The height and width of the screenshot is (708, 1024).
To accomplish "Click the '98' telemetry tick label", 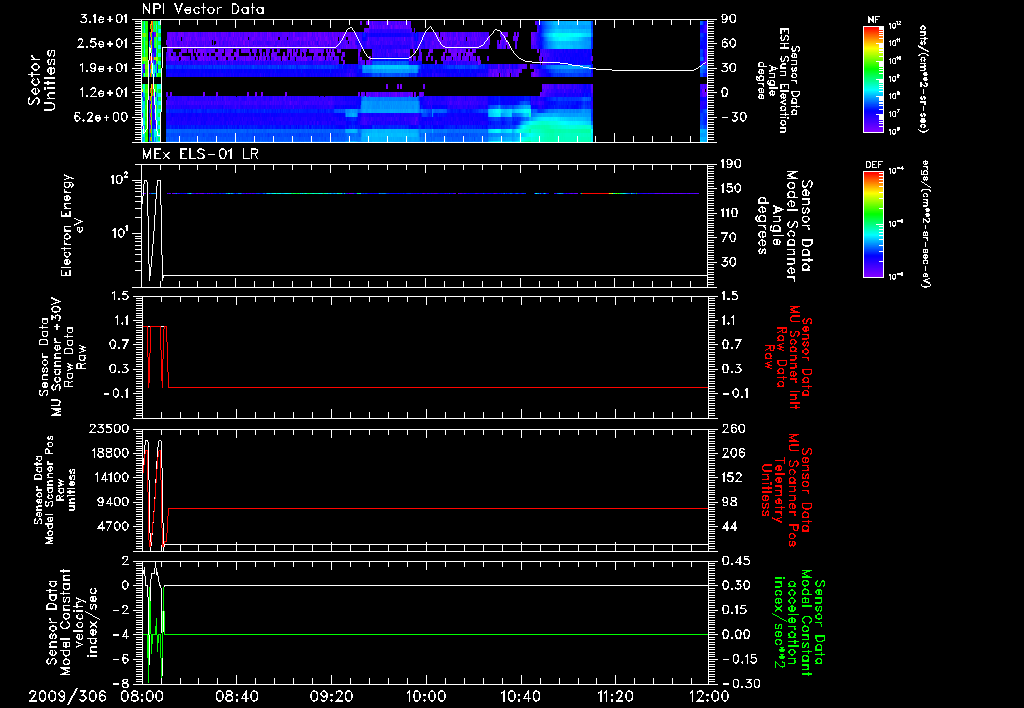I will pyautogui.click(x=729, y=502).
